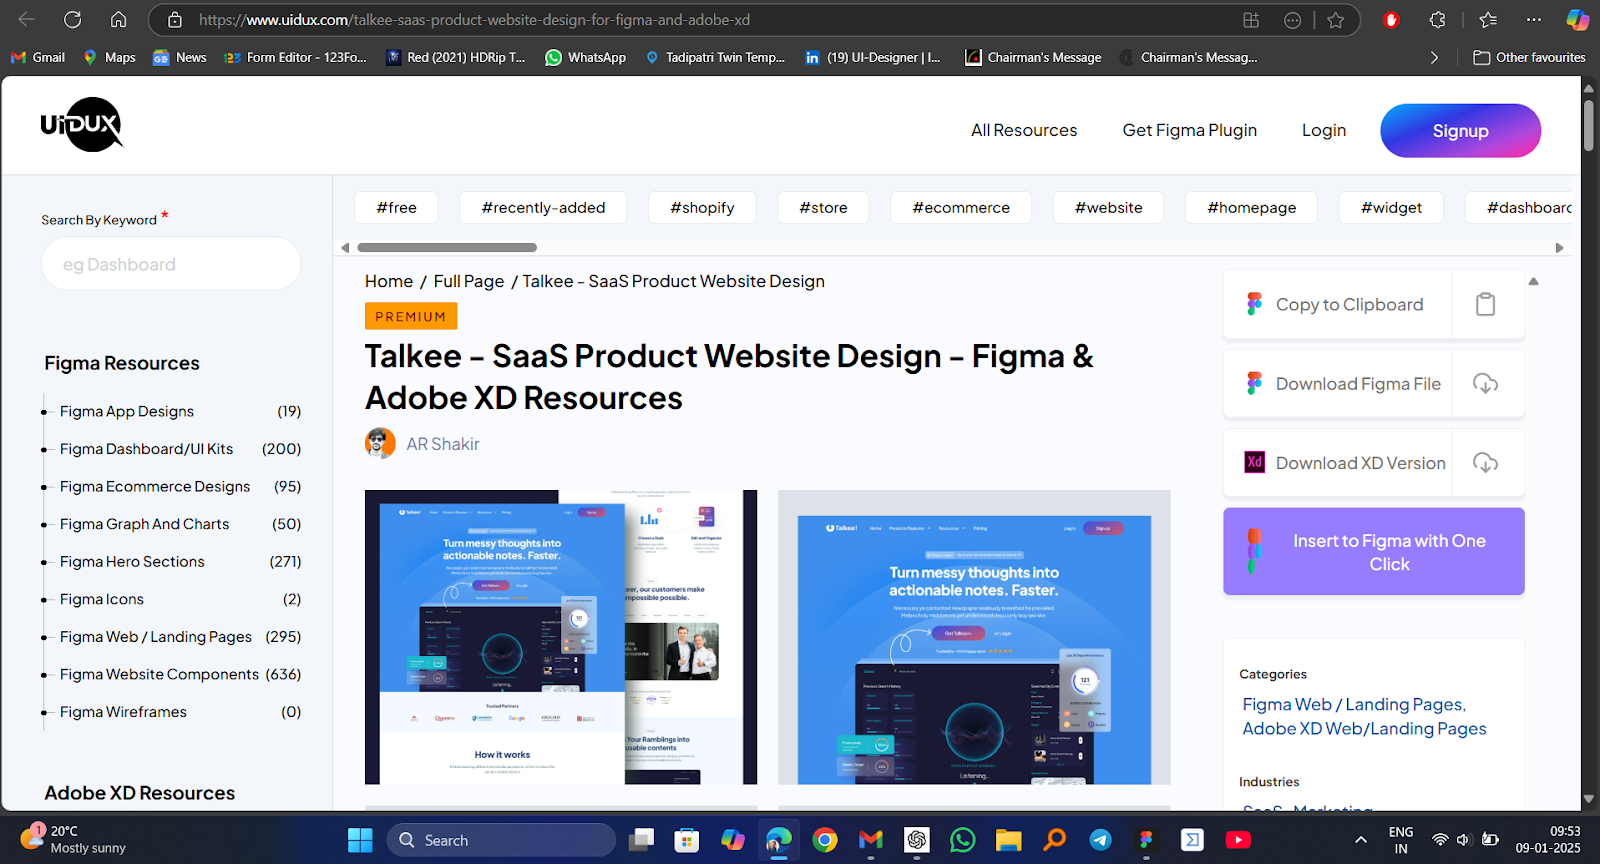Image resolution: width=1600 pixels, height=864 pixels.
Task: Select the #ecommerce tag
Action: pos(961,207)
